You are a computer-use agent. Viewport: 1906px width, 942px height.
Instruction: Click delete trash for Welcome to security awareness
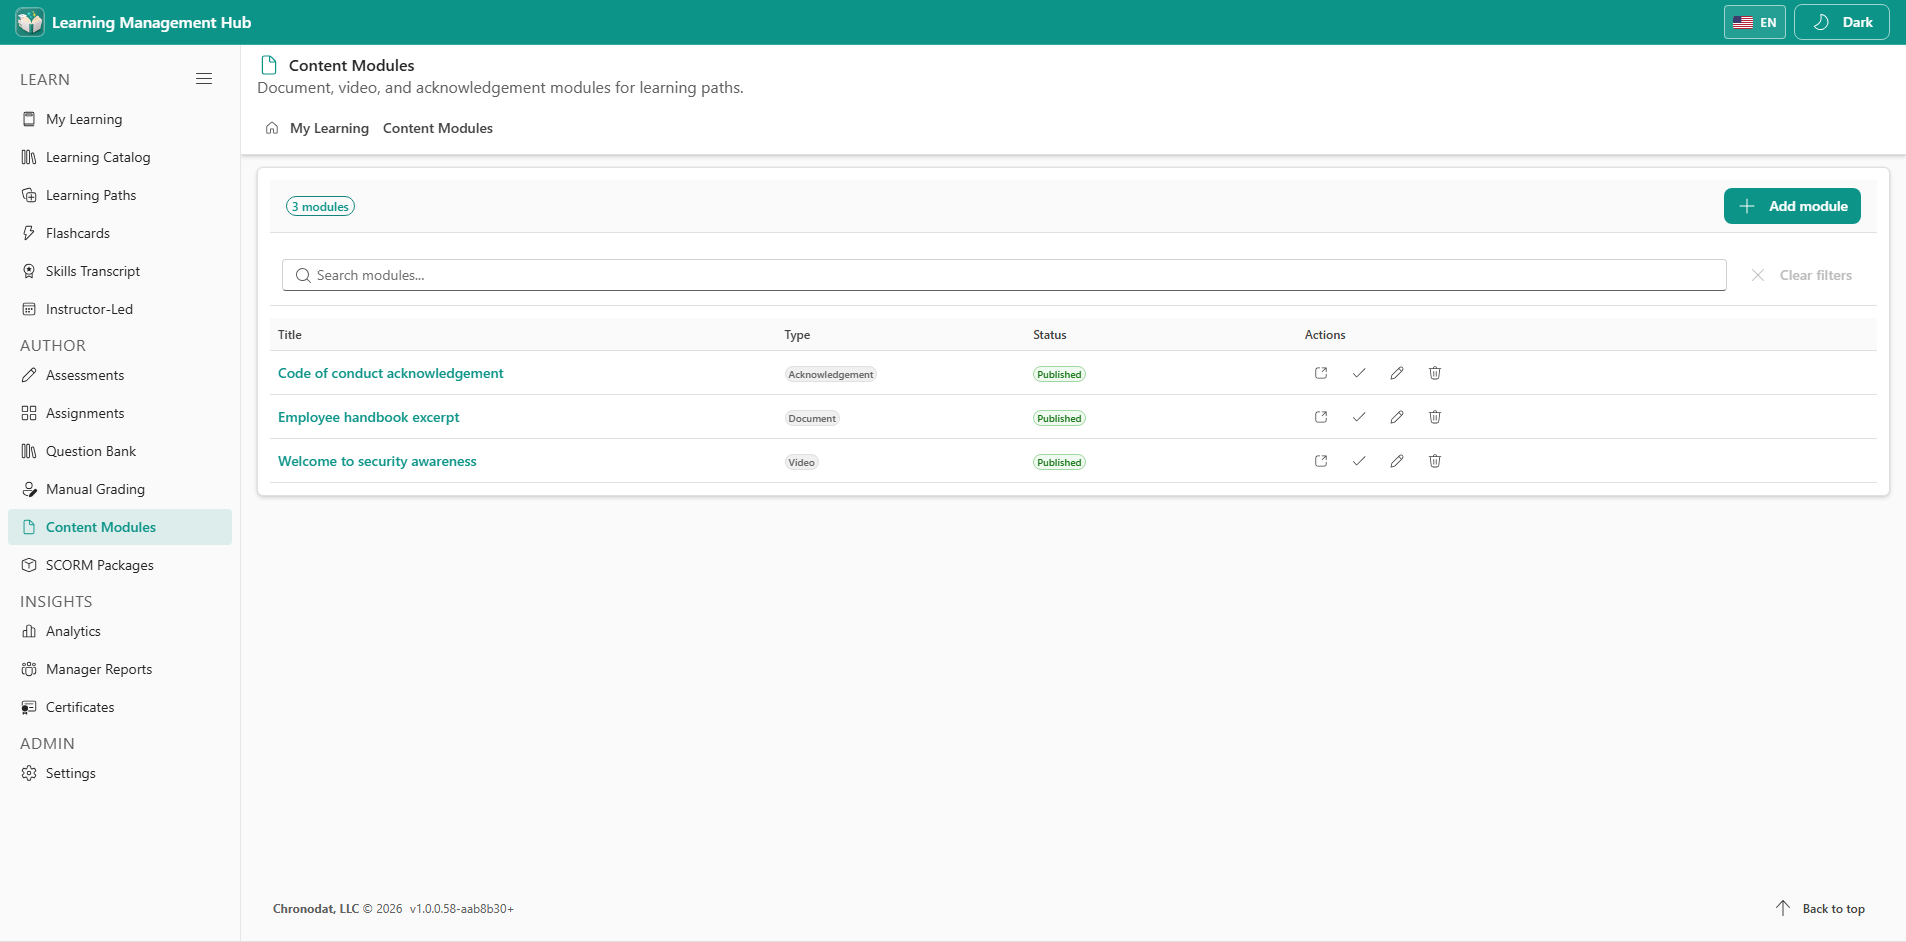click(x=1435, y=461)
